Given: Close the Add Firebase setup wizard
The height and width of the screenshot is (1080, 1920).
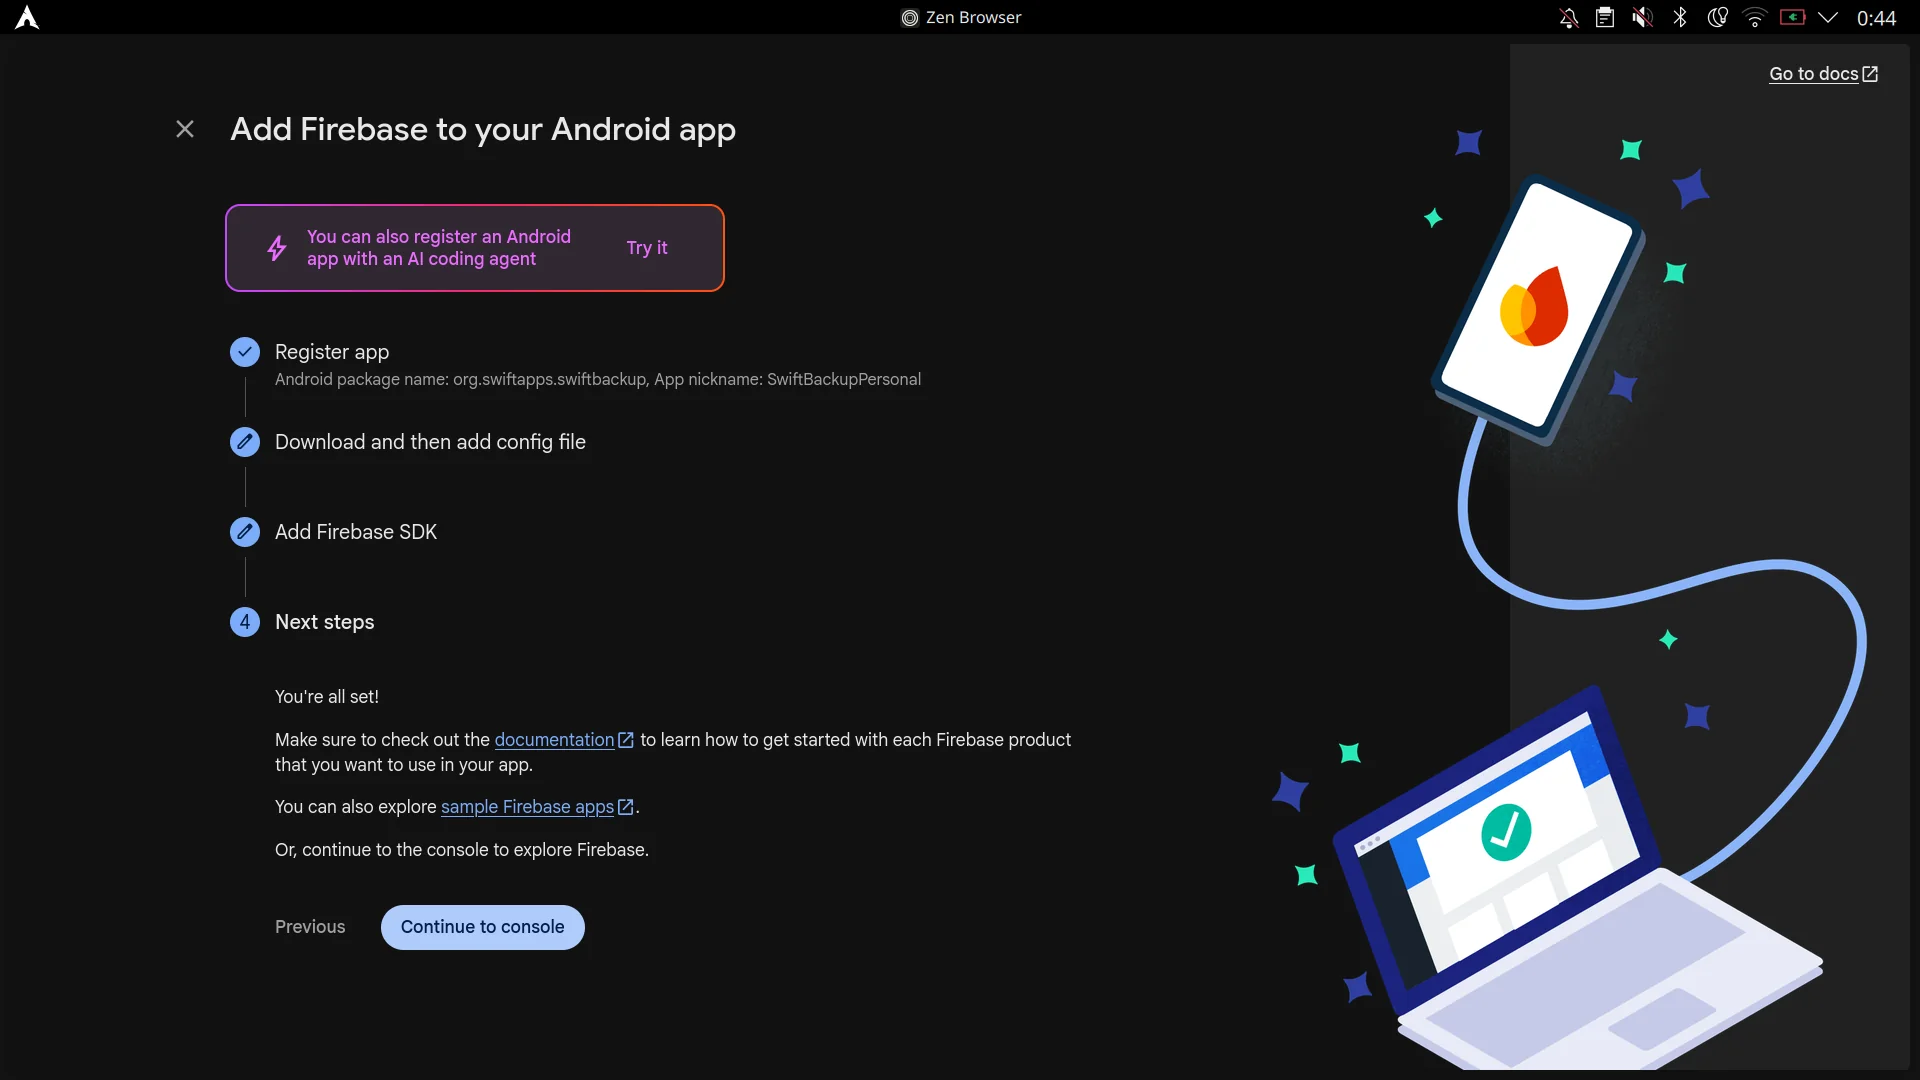Looking at the screenshot, I should coord(185,129).
